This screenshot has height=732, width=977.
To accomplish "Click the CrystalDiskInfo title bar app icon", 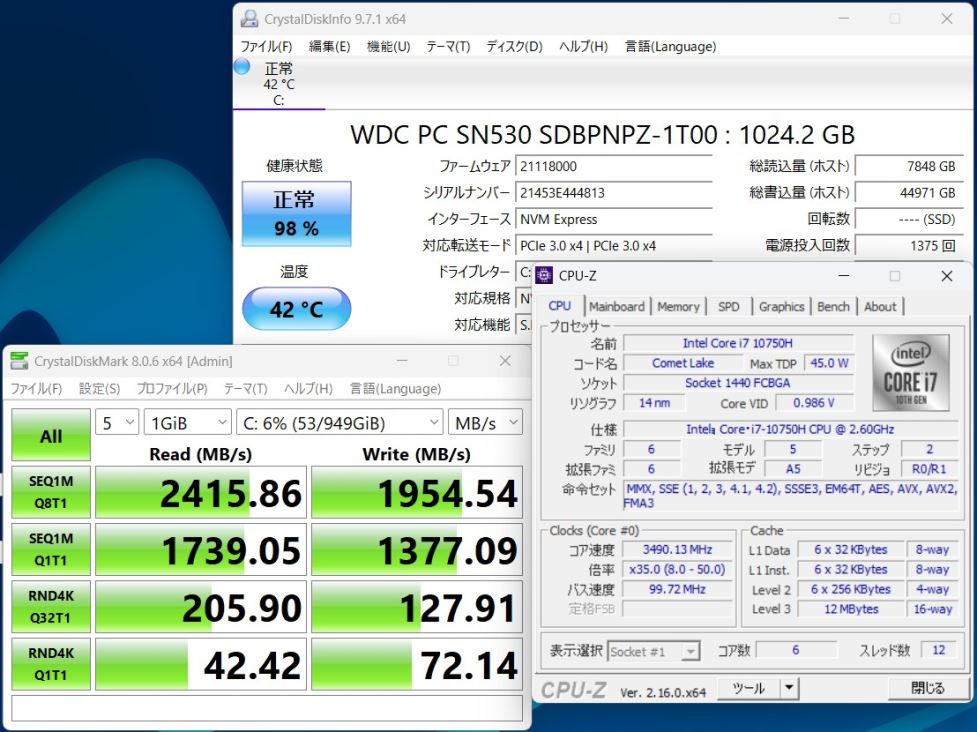I will (x=249, y=19).
